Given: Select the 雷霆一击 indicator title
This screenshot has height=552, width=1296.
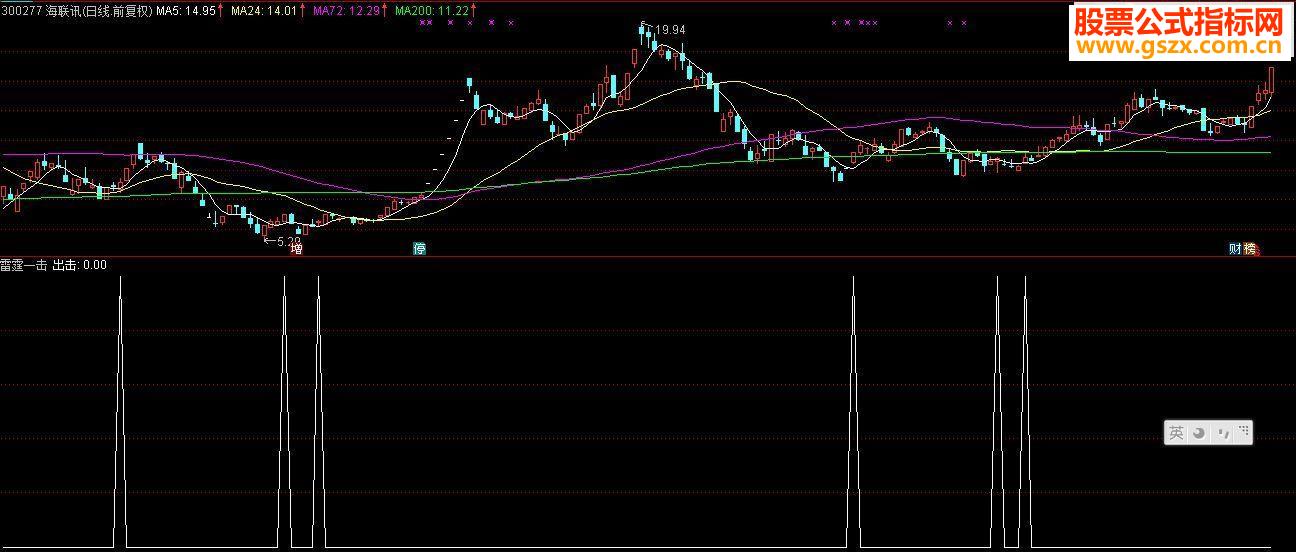Looking at the screenshot, I should [25, 266].
